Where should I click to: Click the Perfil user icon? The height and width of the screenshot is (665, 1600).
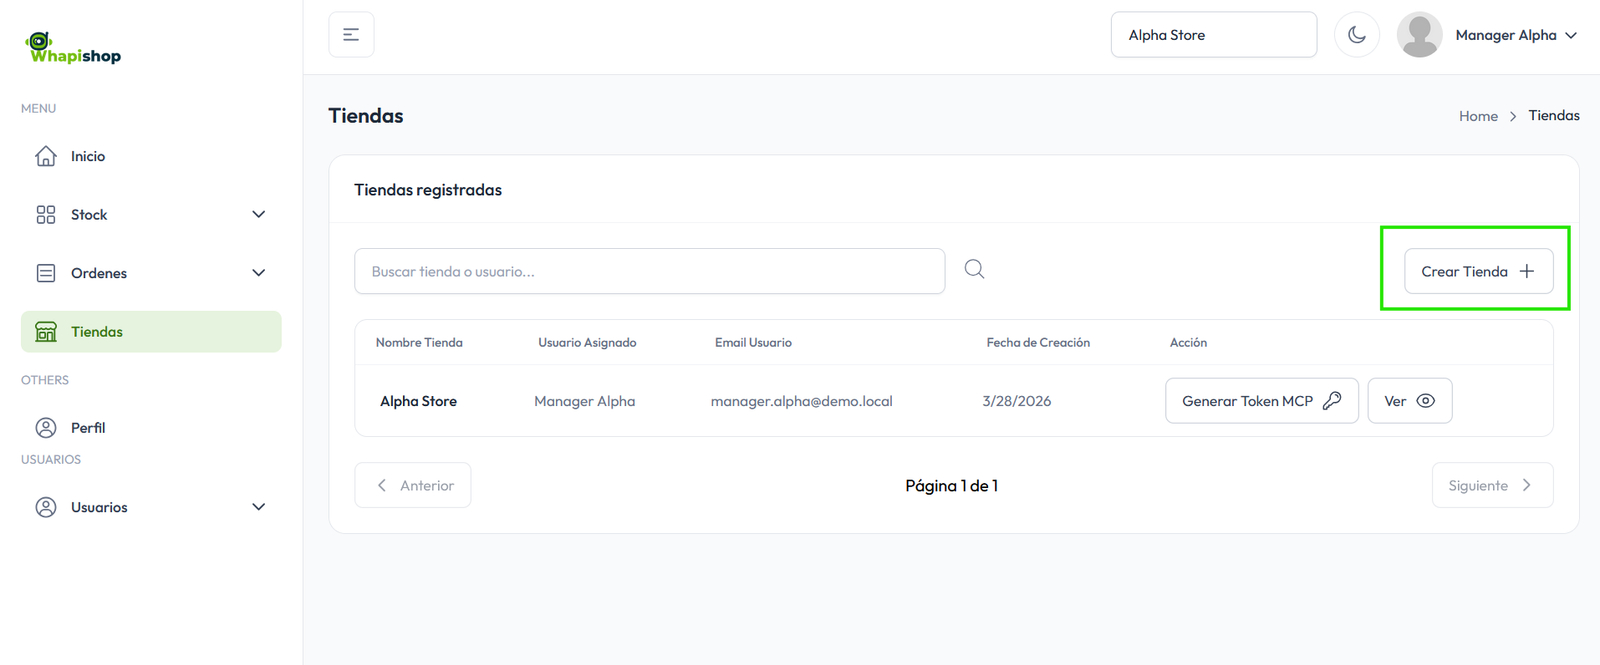[46, 428]
